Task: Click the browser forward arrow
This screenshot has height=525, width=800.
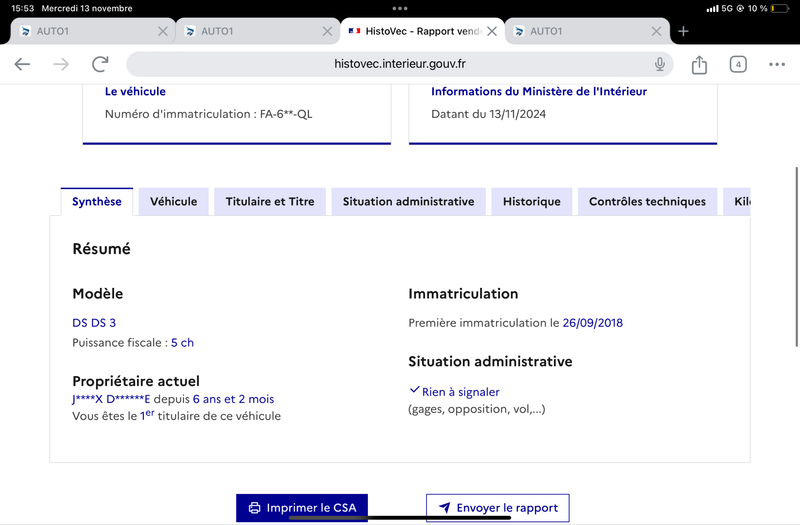Action: (x=61, y=64)
